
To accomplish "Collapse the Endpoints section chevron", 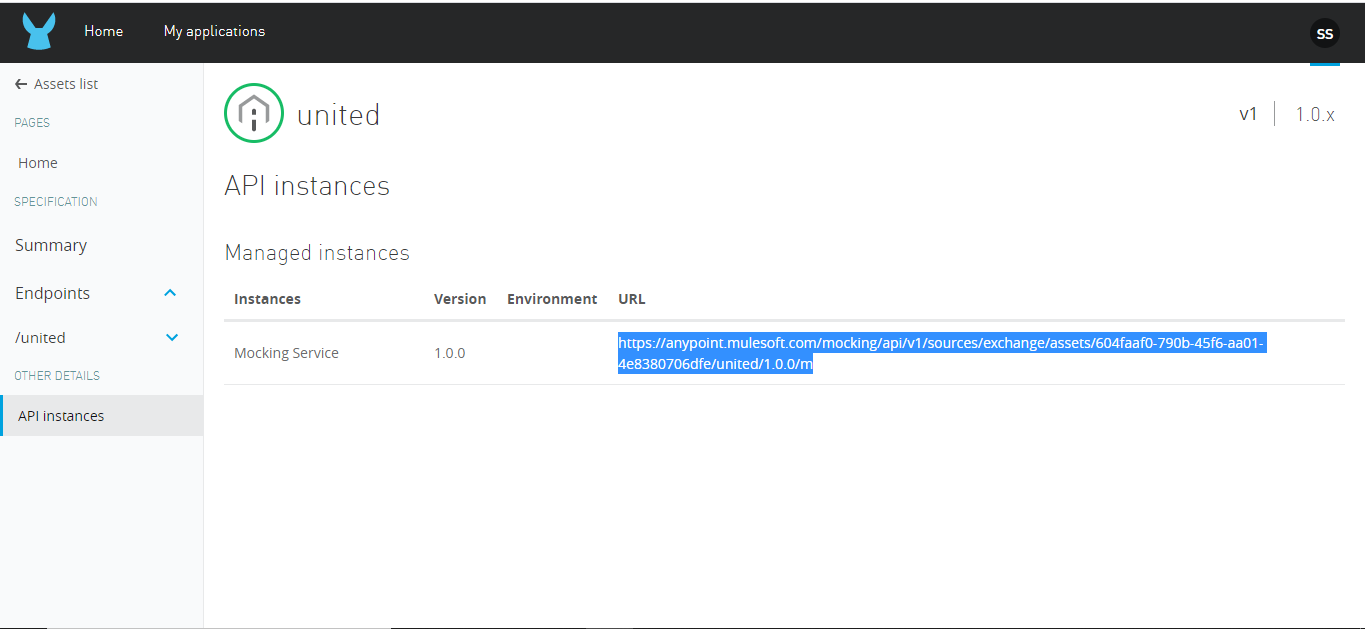I will (x=170, y=293).
